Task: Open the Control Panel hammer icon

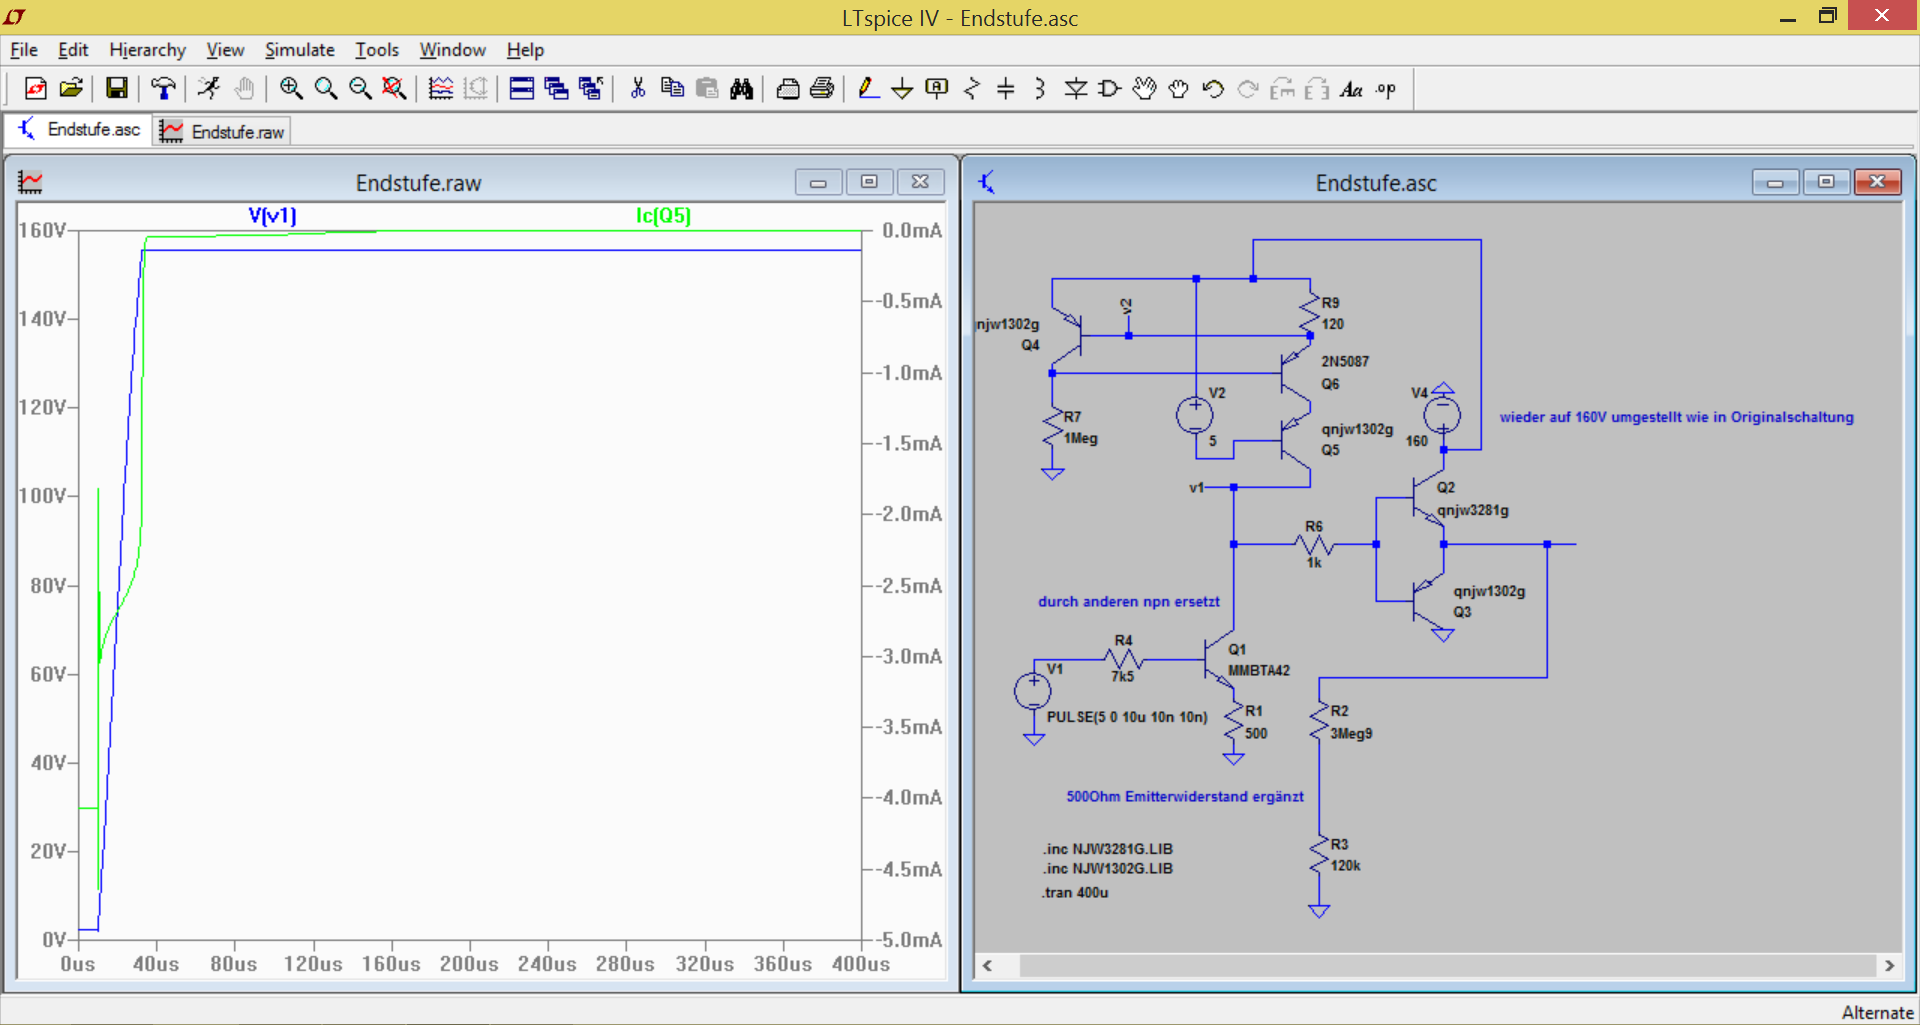Action: [x=163, y=89]
